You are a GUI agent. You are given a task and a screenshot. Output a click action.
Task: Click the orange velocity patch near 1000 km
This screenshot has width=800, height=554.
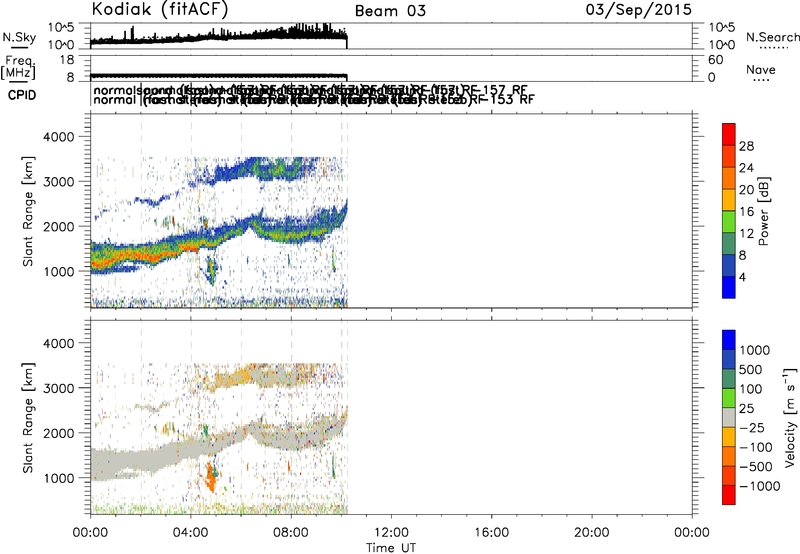point(210,476)
